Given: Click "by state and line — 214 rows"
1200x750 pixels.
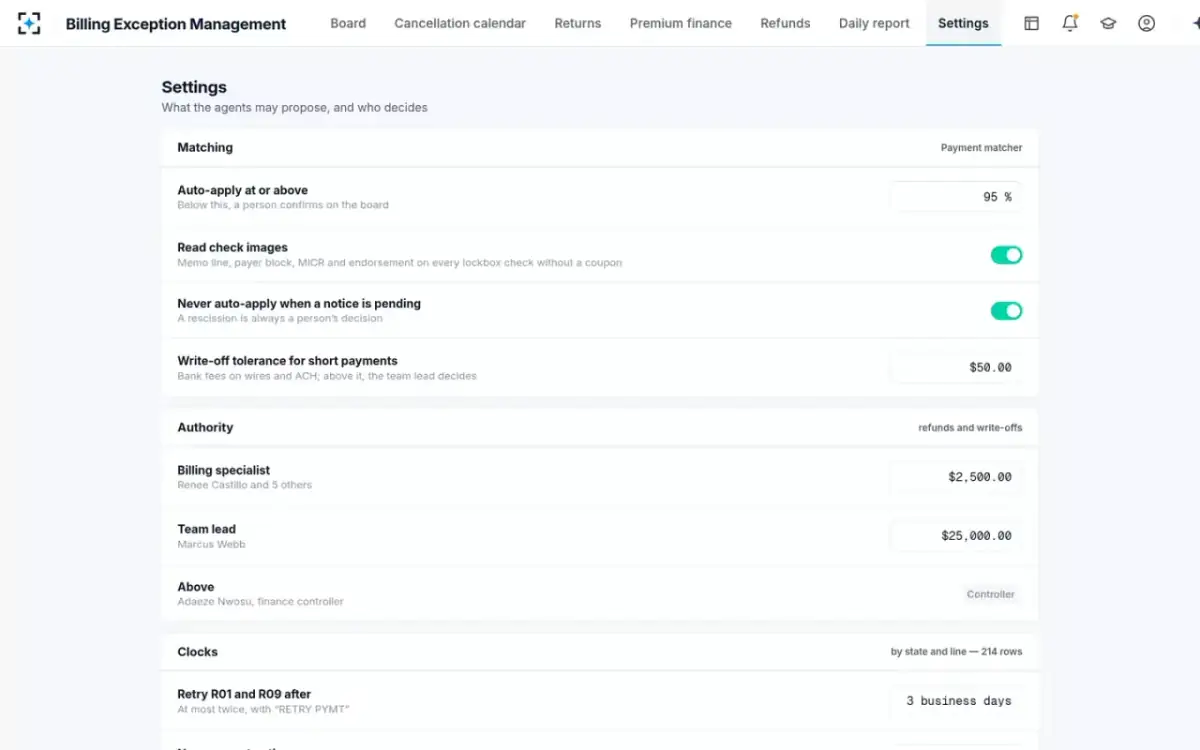Looking at the screenshot, I should click(x=956, y=652).
